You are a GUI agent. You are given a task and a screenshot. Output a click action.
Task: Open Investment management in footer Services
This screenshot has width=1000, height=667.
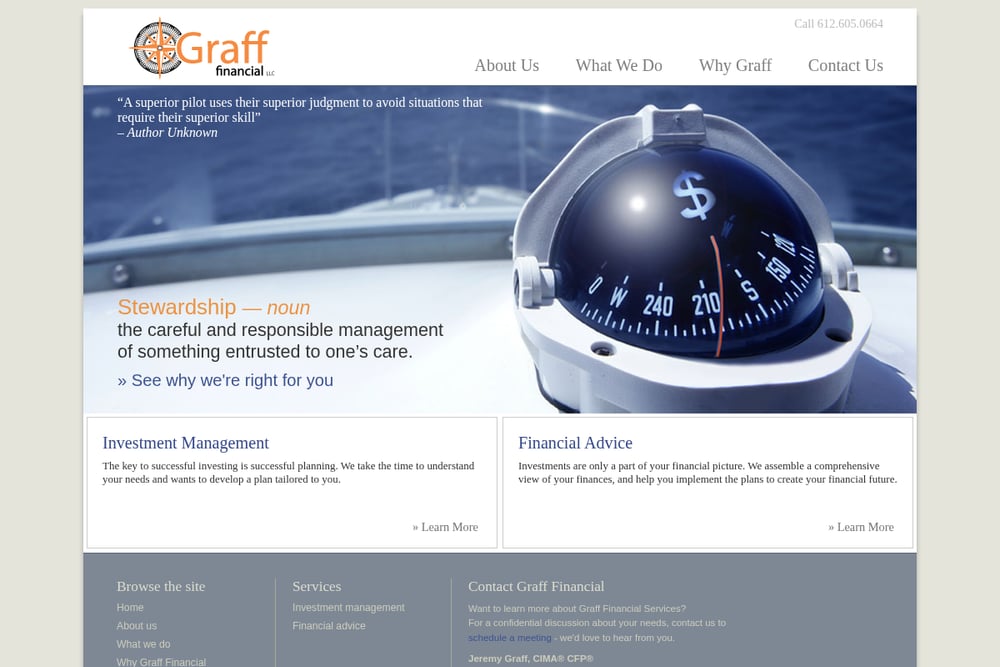[x=348, y=608]
